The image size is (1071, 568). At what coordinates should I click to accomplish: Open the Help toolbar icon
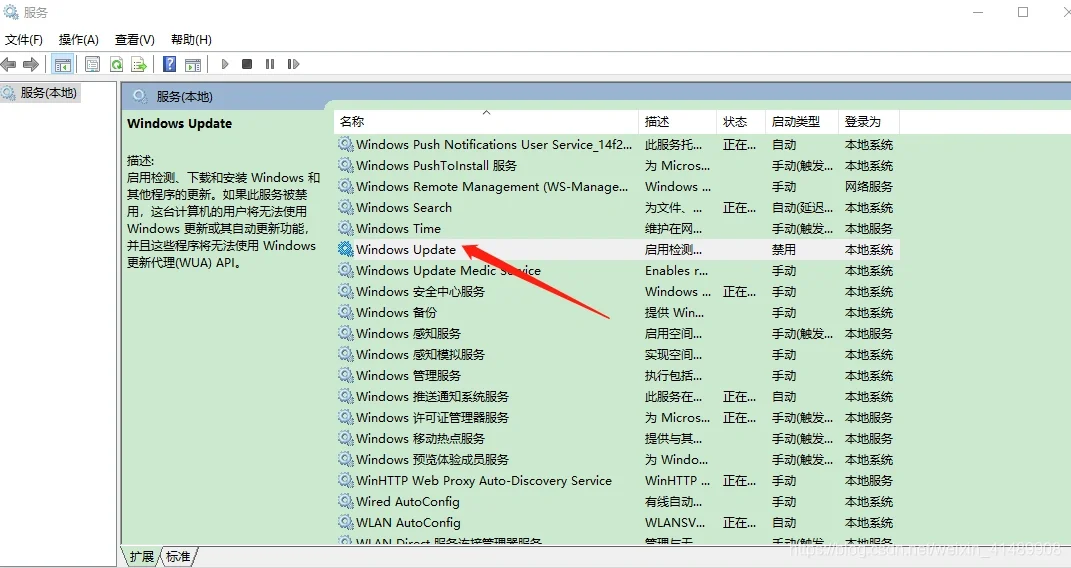pos(169,64)
